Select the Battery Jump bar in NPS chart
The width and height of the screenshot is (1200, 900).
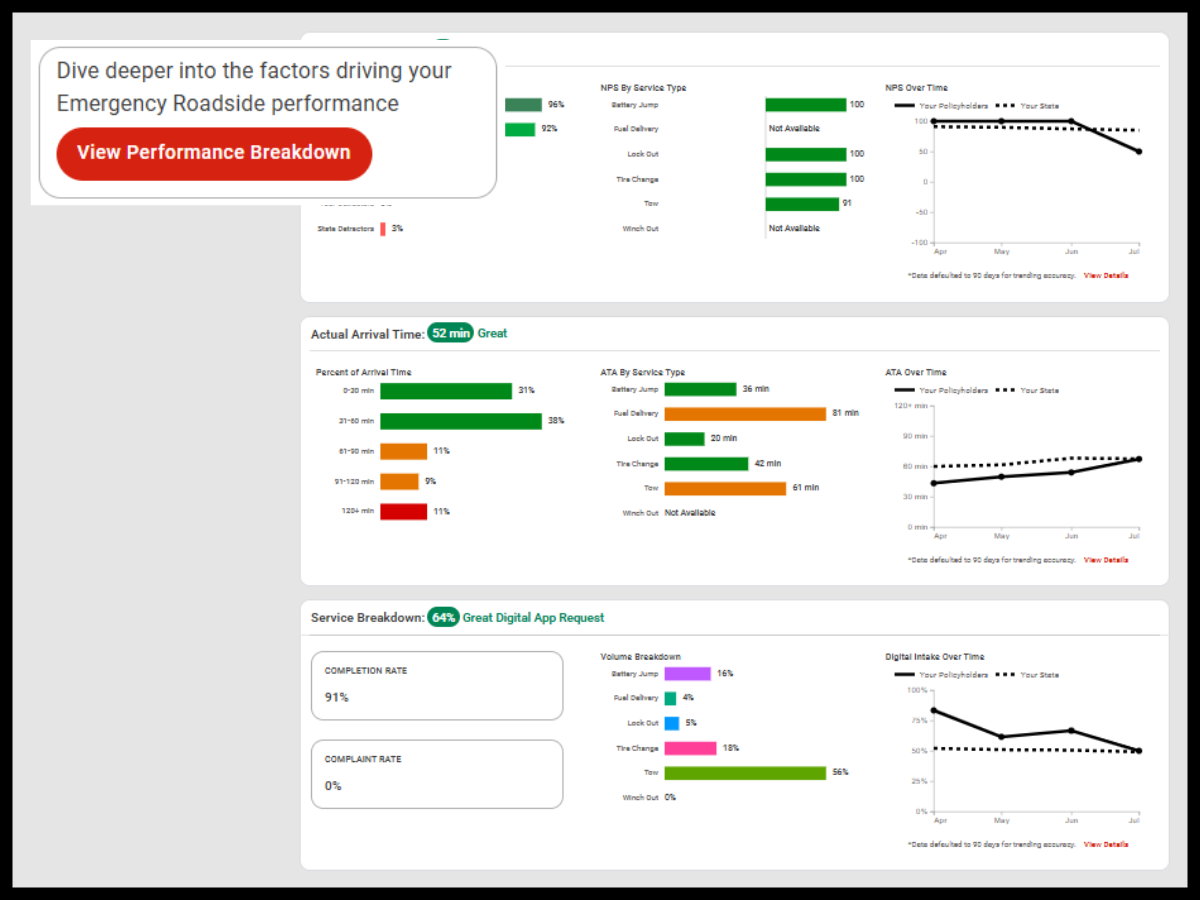coord(805,103)
